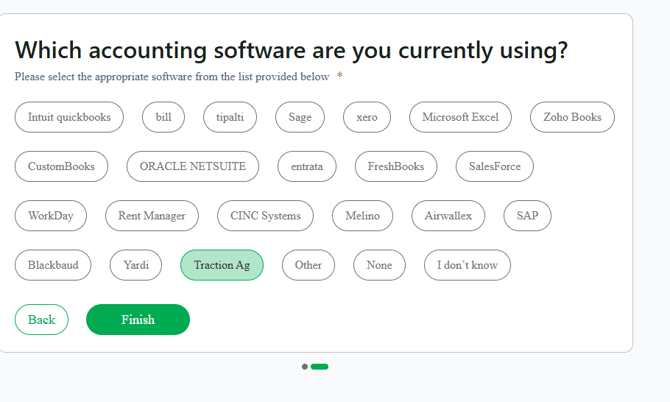Select the CustomBooks chip

pos(61,166)
